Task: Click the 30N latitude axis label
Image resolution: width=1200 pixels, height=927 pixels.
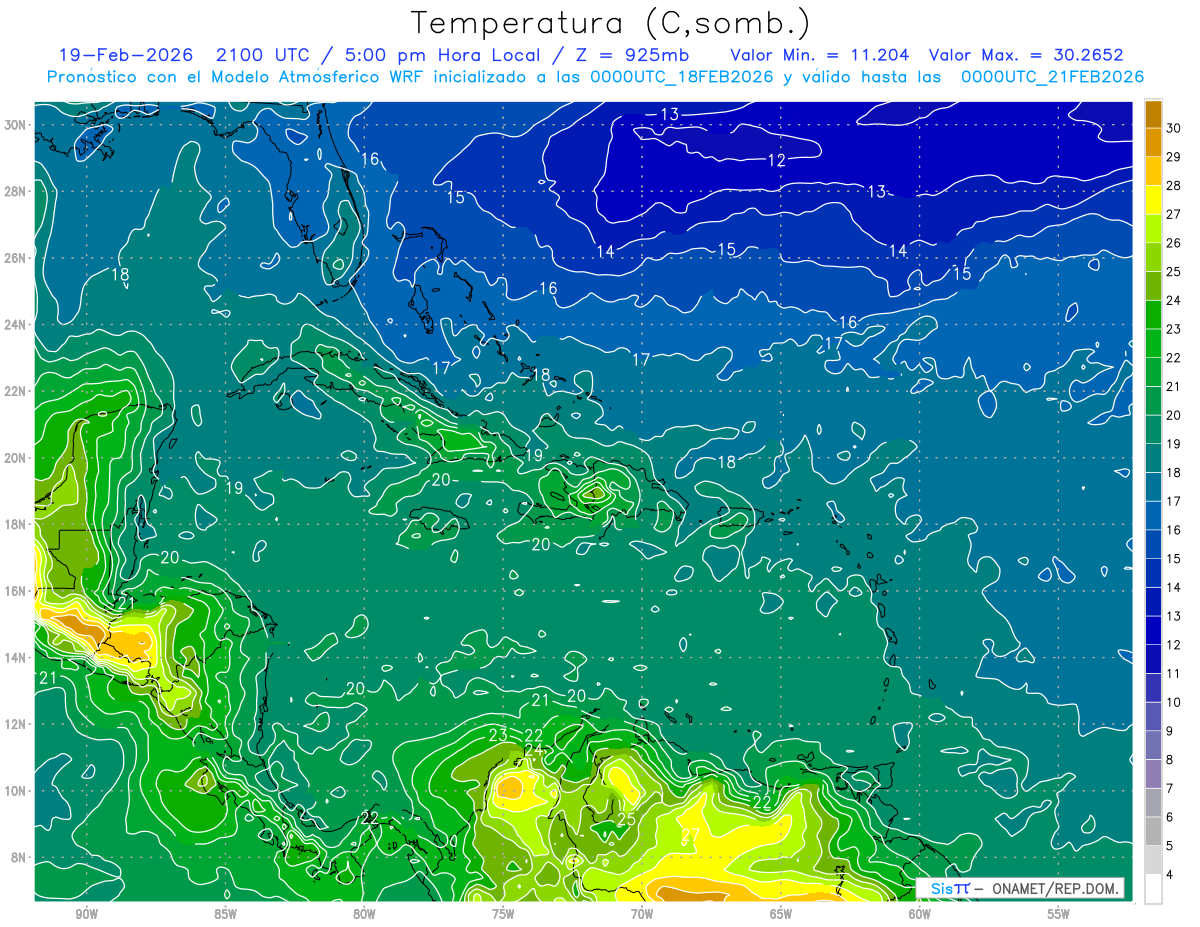Action: [15, 125]
